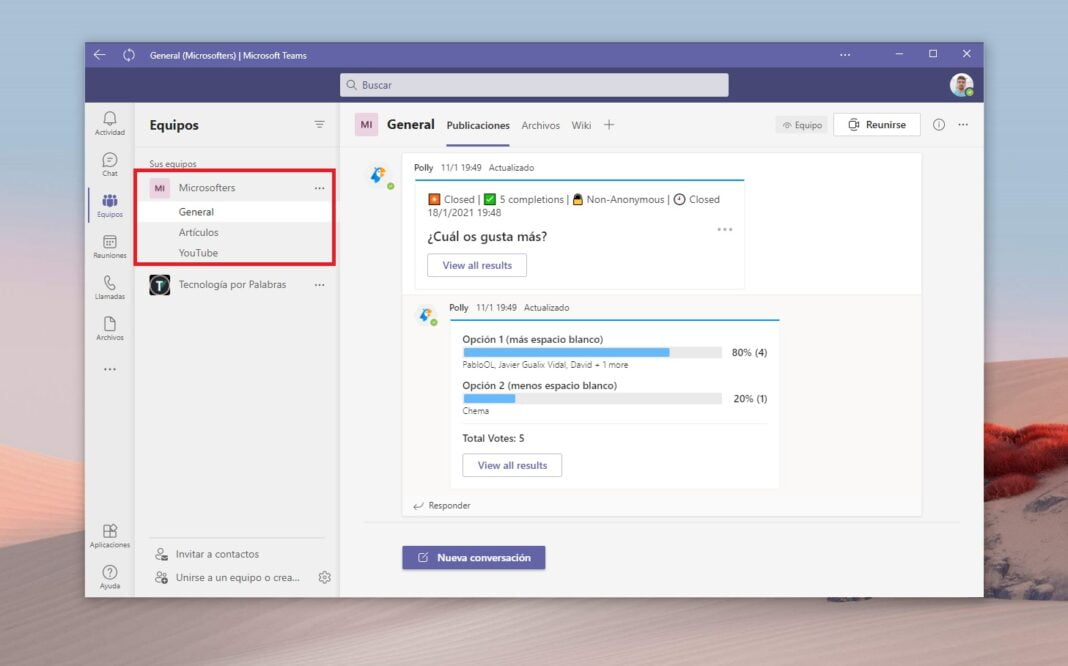Screen dimensions: 1068x666
Task: Click the filter teams icon
Action: [x=319, y=125]
